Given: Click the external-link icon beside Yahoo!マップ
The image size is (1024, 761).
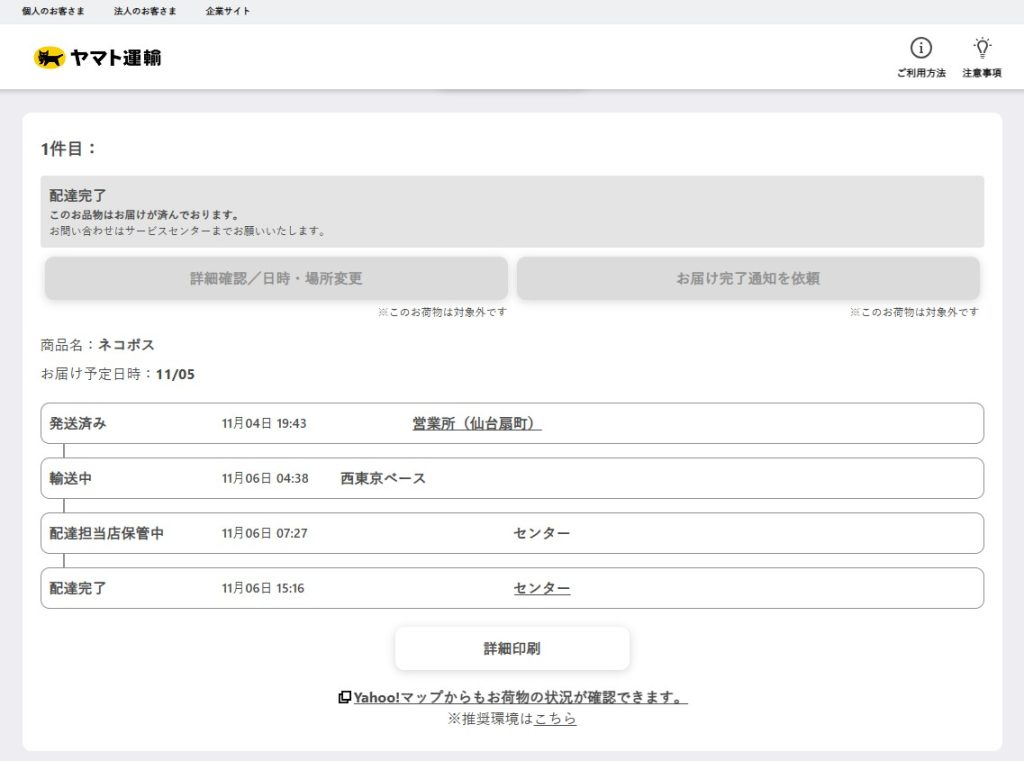Looking at the screenshot, I should tap(344, 698).
